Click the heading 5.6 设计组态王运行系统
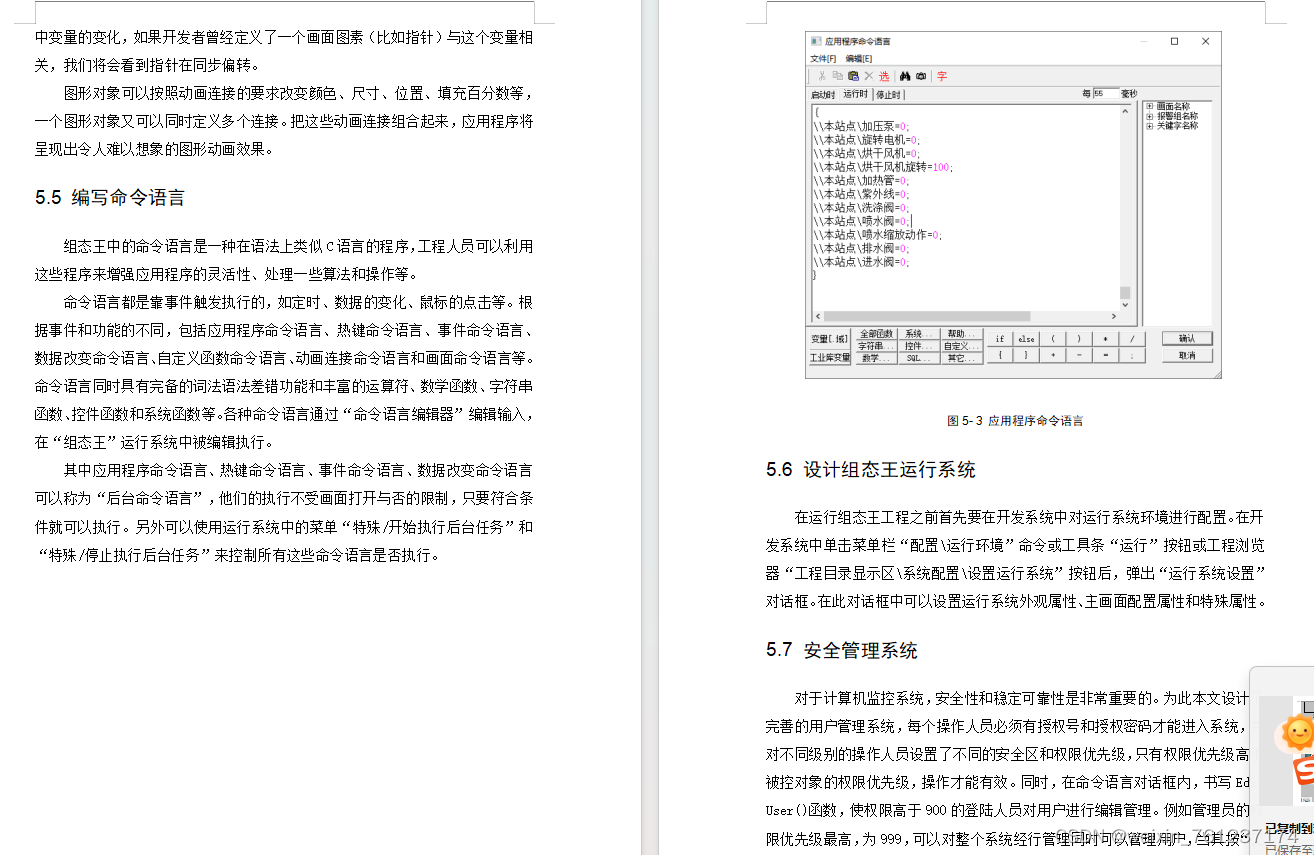1314x855 pixels. coord(871,470)
